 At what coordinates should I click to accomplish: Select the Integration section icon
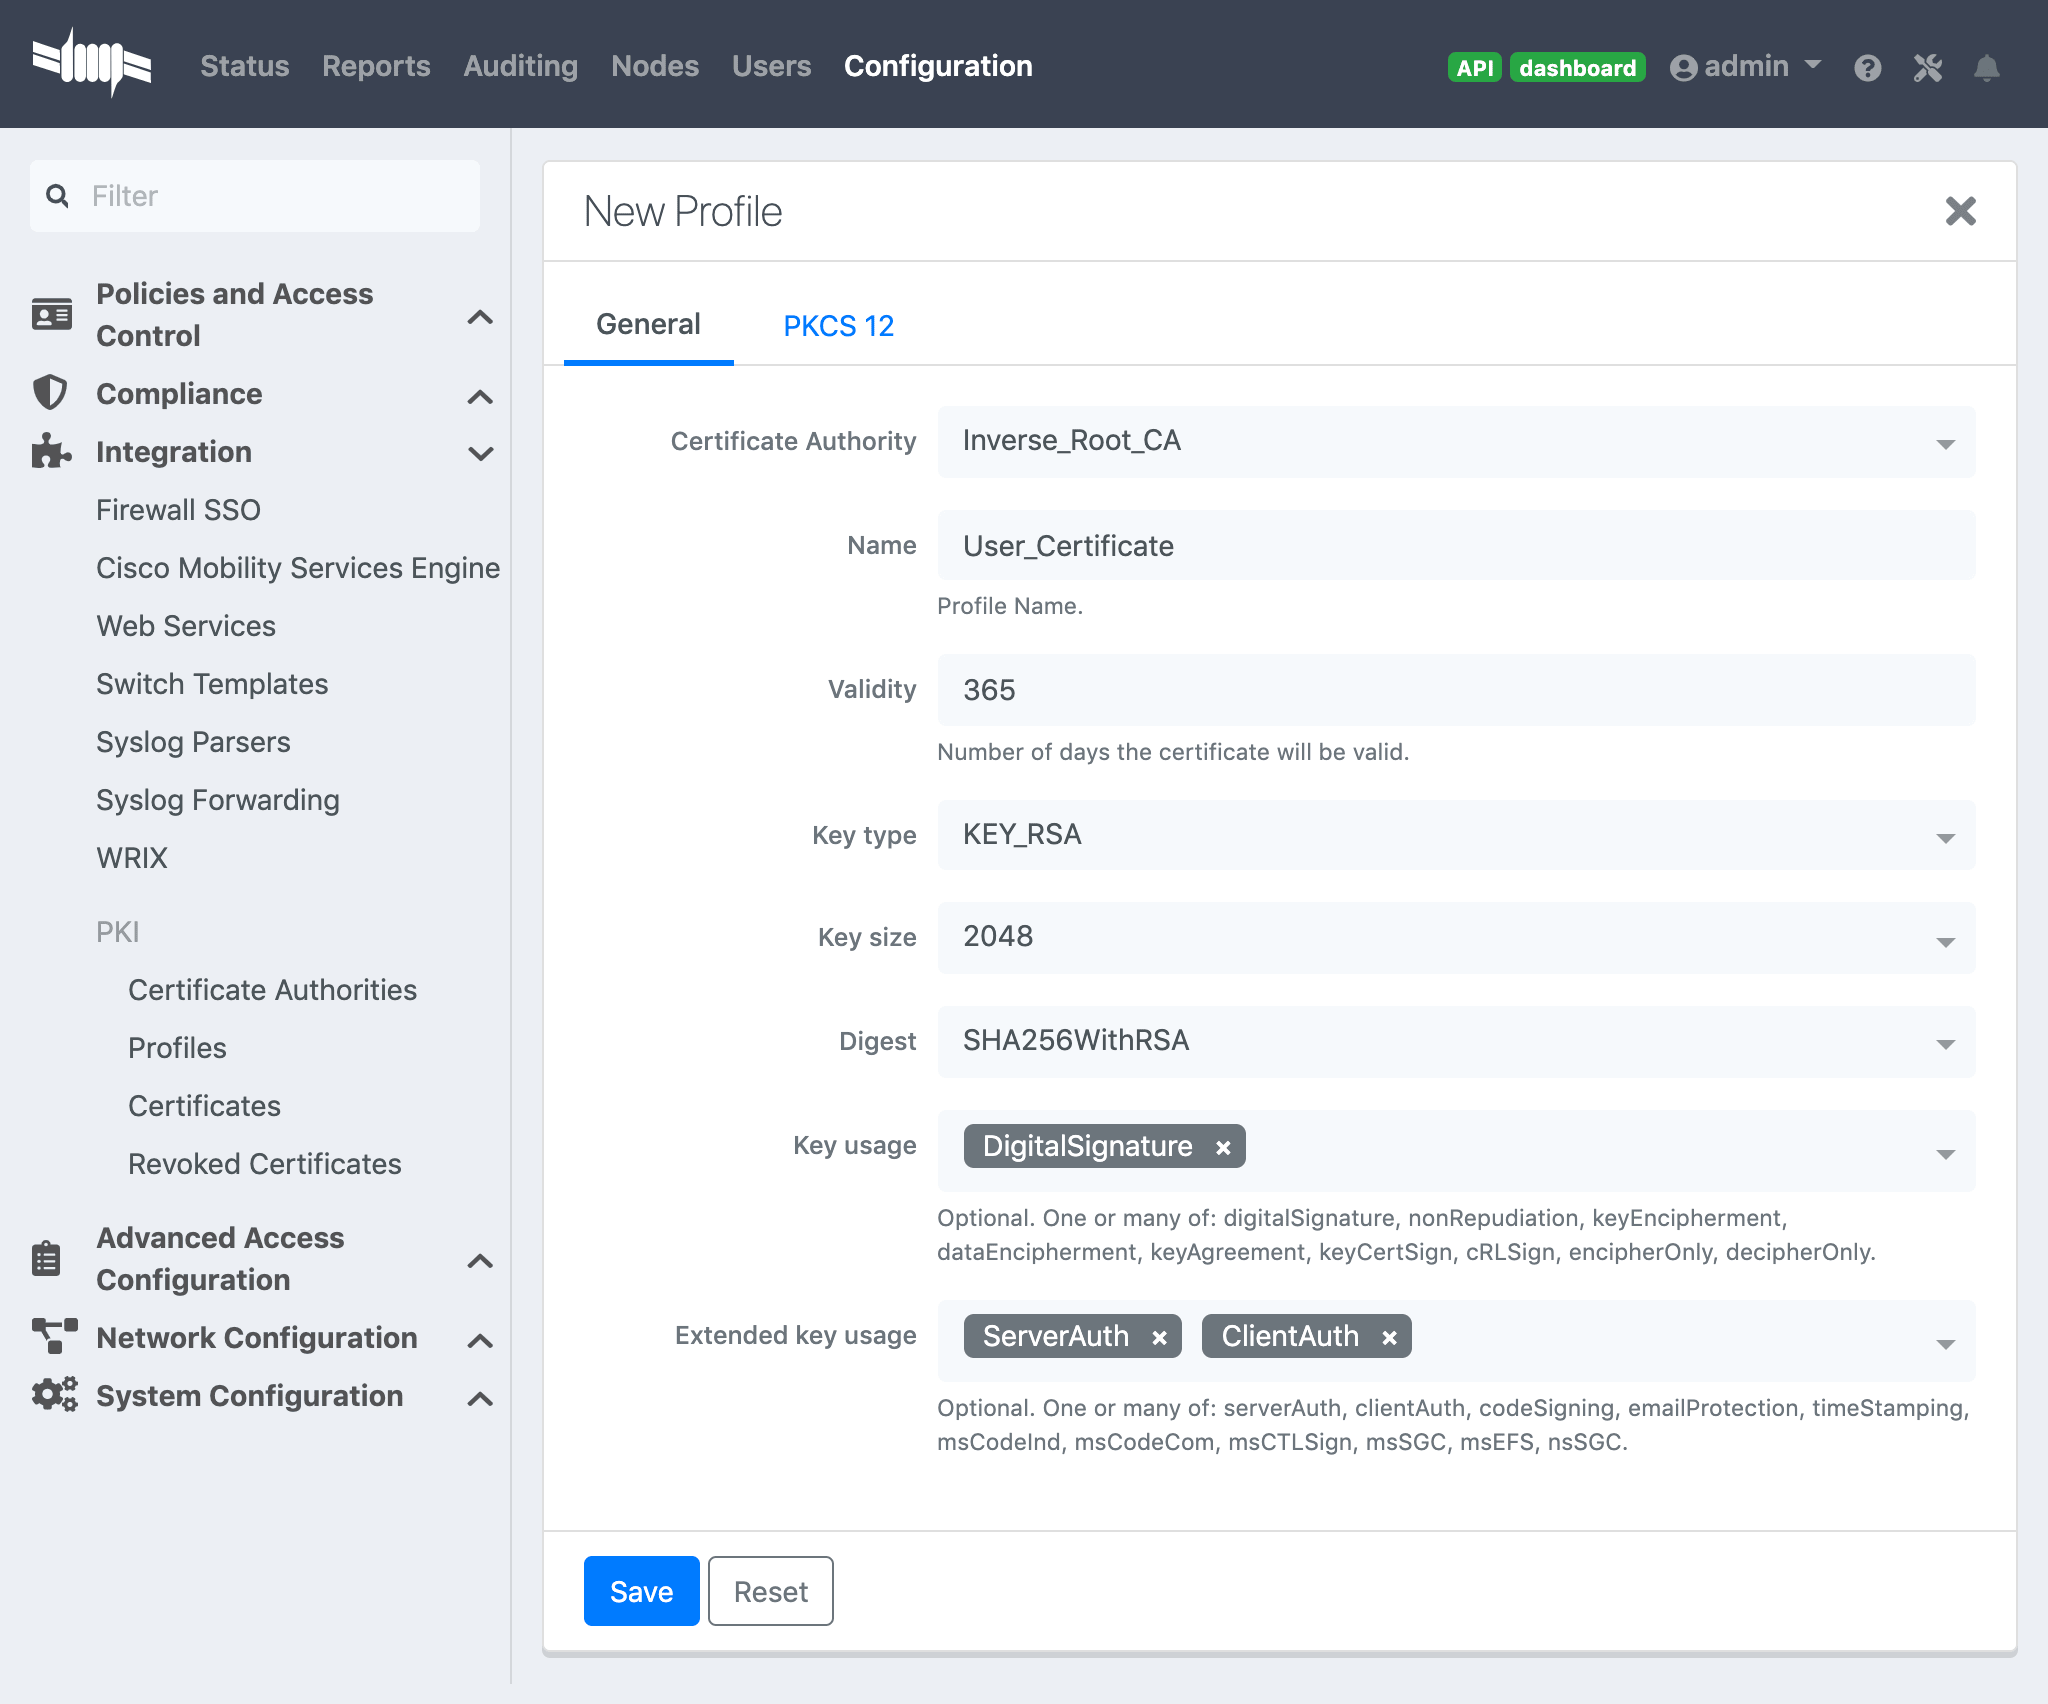[50, 452]
